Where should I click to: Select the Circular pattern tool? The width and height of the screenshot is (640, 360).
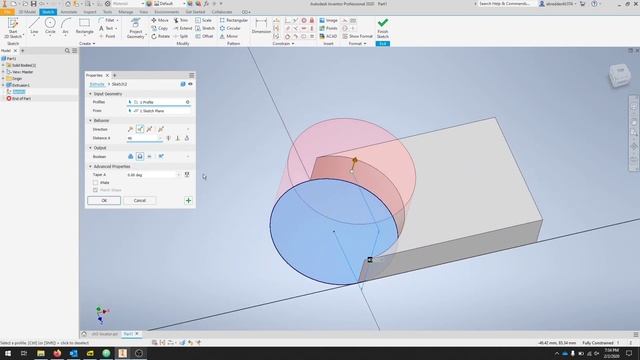pos(230,28)
